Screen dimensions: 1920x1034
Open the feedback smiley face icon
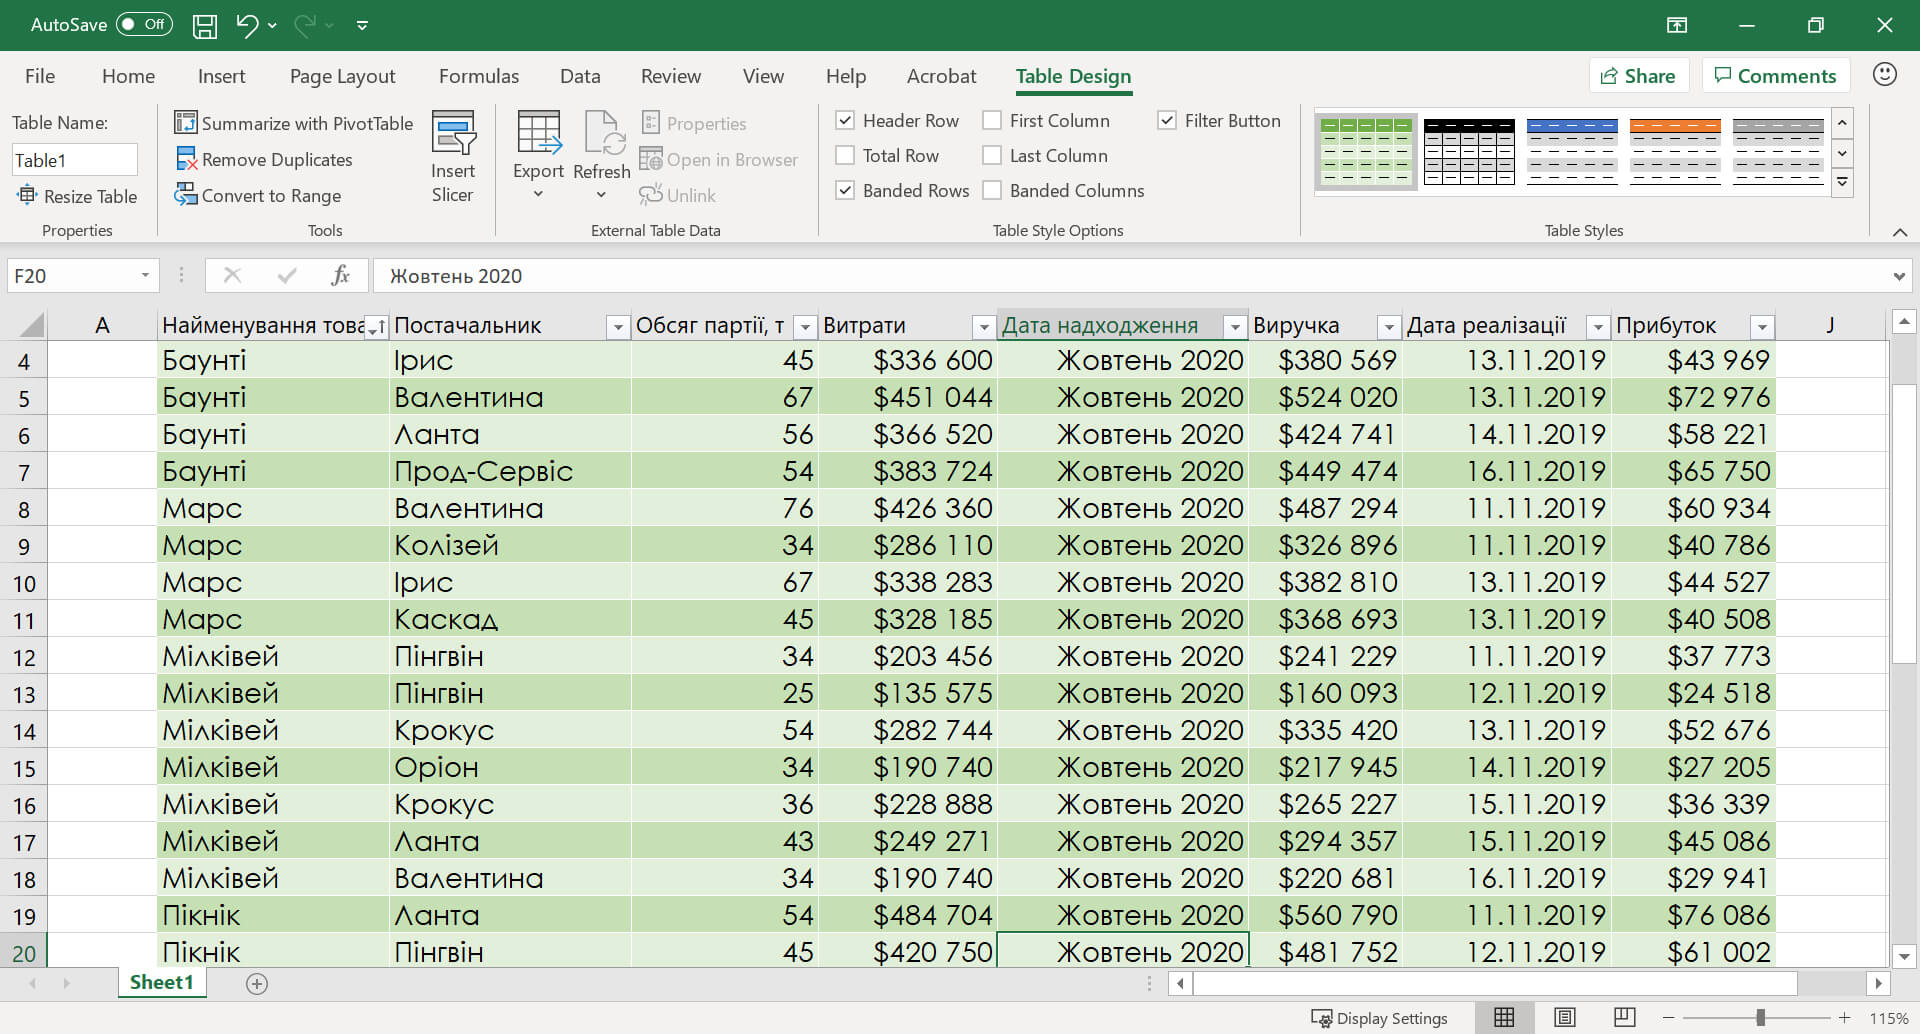click(1884, 75)
